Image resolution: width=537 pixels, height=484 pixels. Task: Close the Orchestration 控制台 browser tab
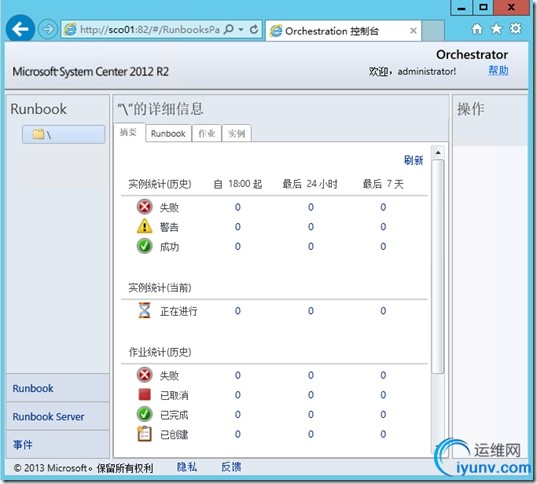(x=413, y=31)
